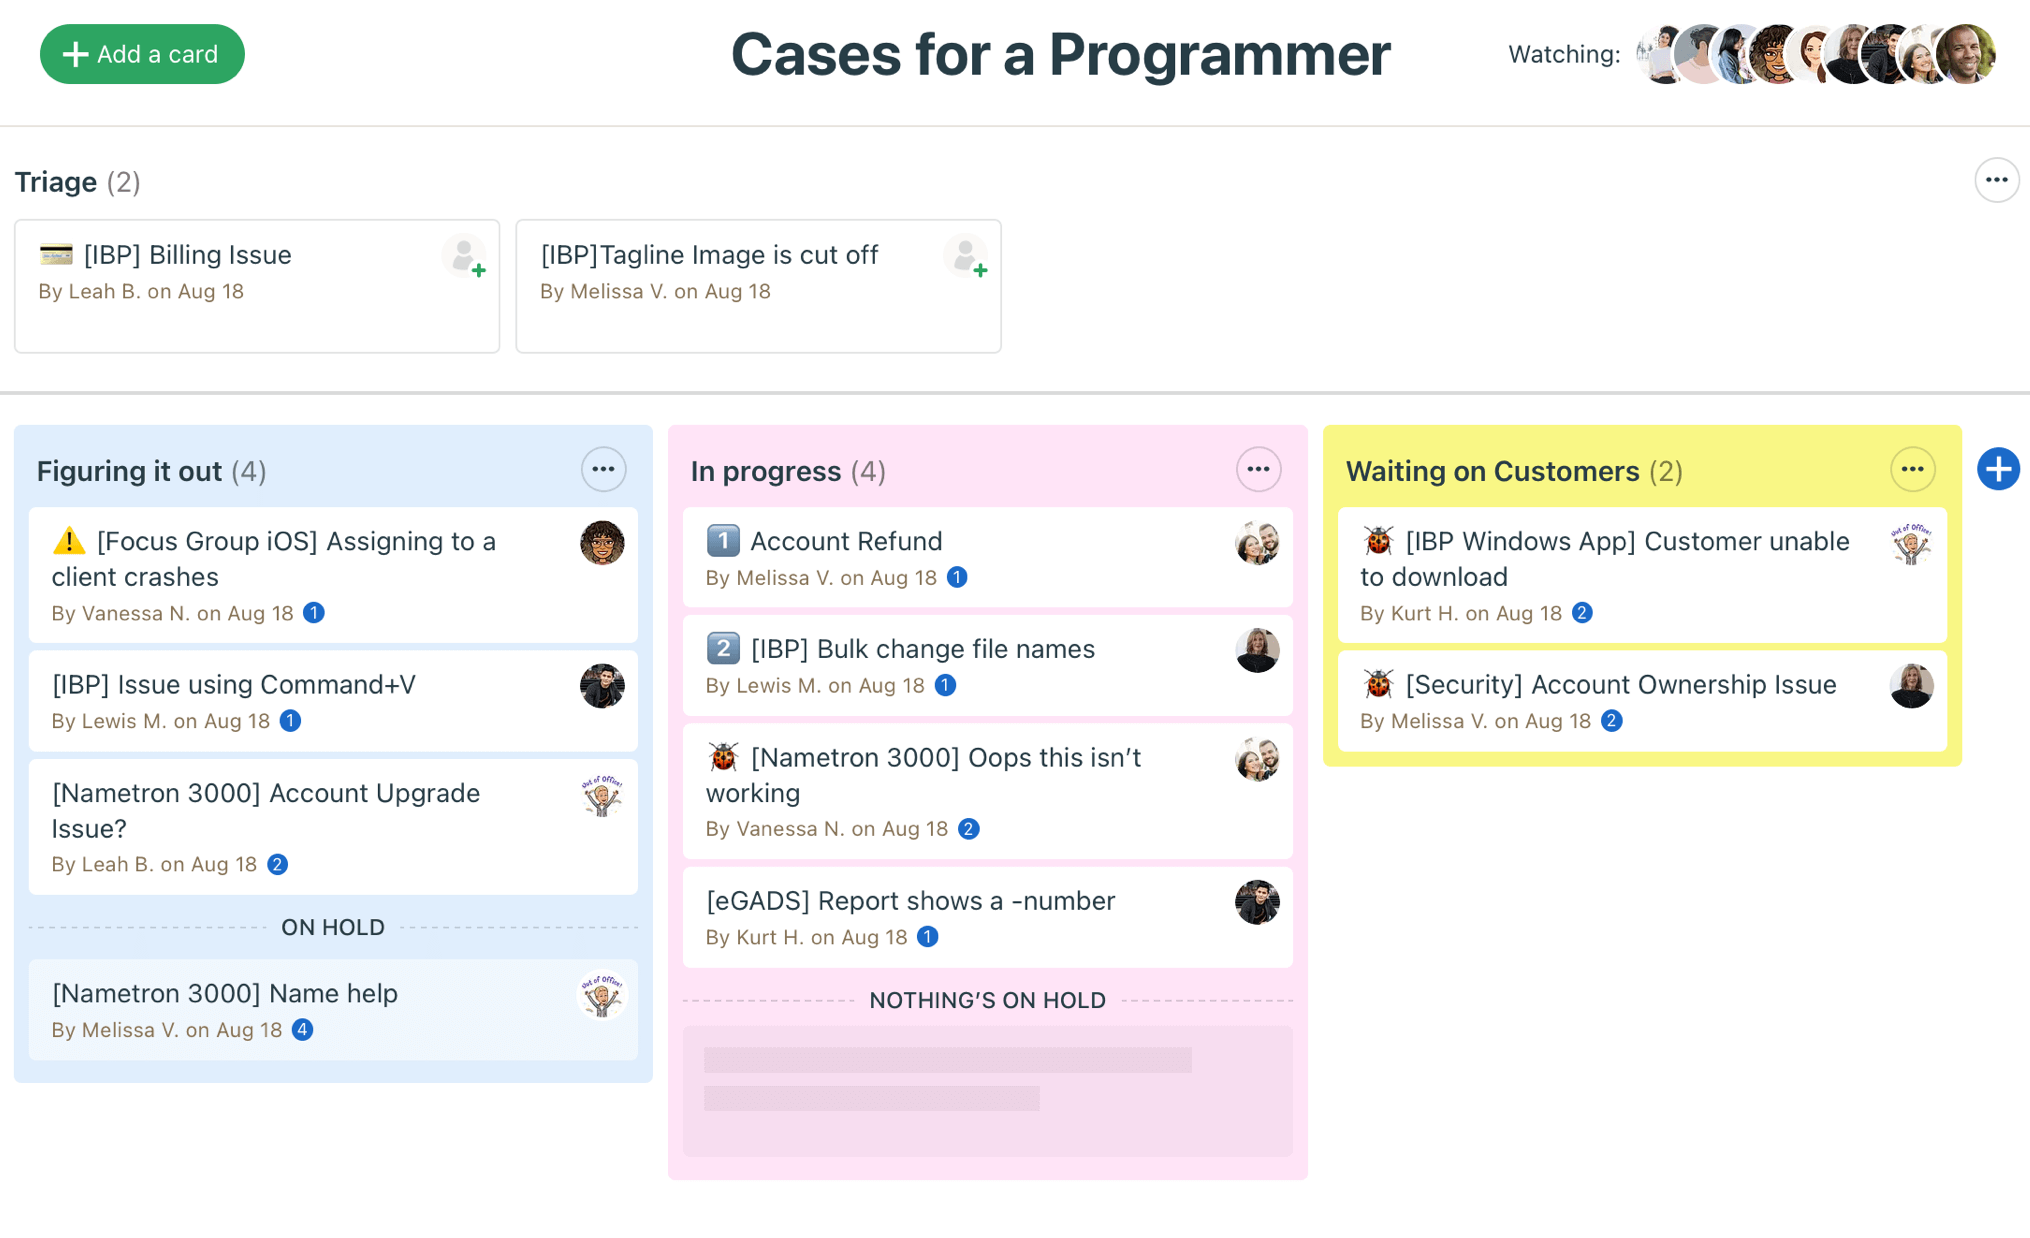2030x1238 pixels.
Task: Open Figuring it out column options
Action: coord(603,469)
